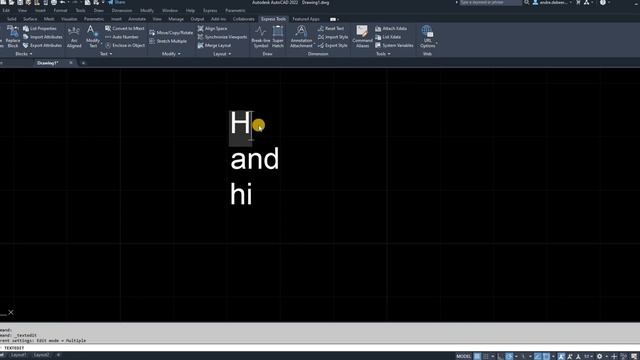Image resolution: width=640 pixels, height=360 pixels.
Task: Expand the Blocks panel dropdown
Action: pyautogui.click(x=24, y=54)
